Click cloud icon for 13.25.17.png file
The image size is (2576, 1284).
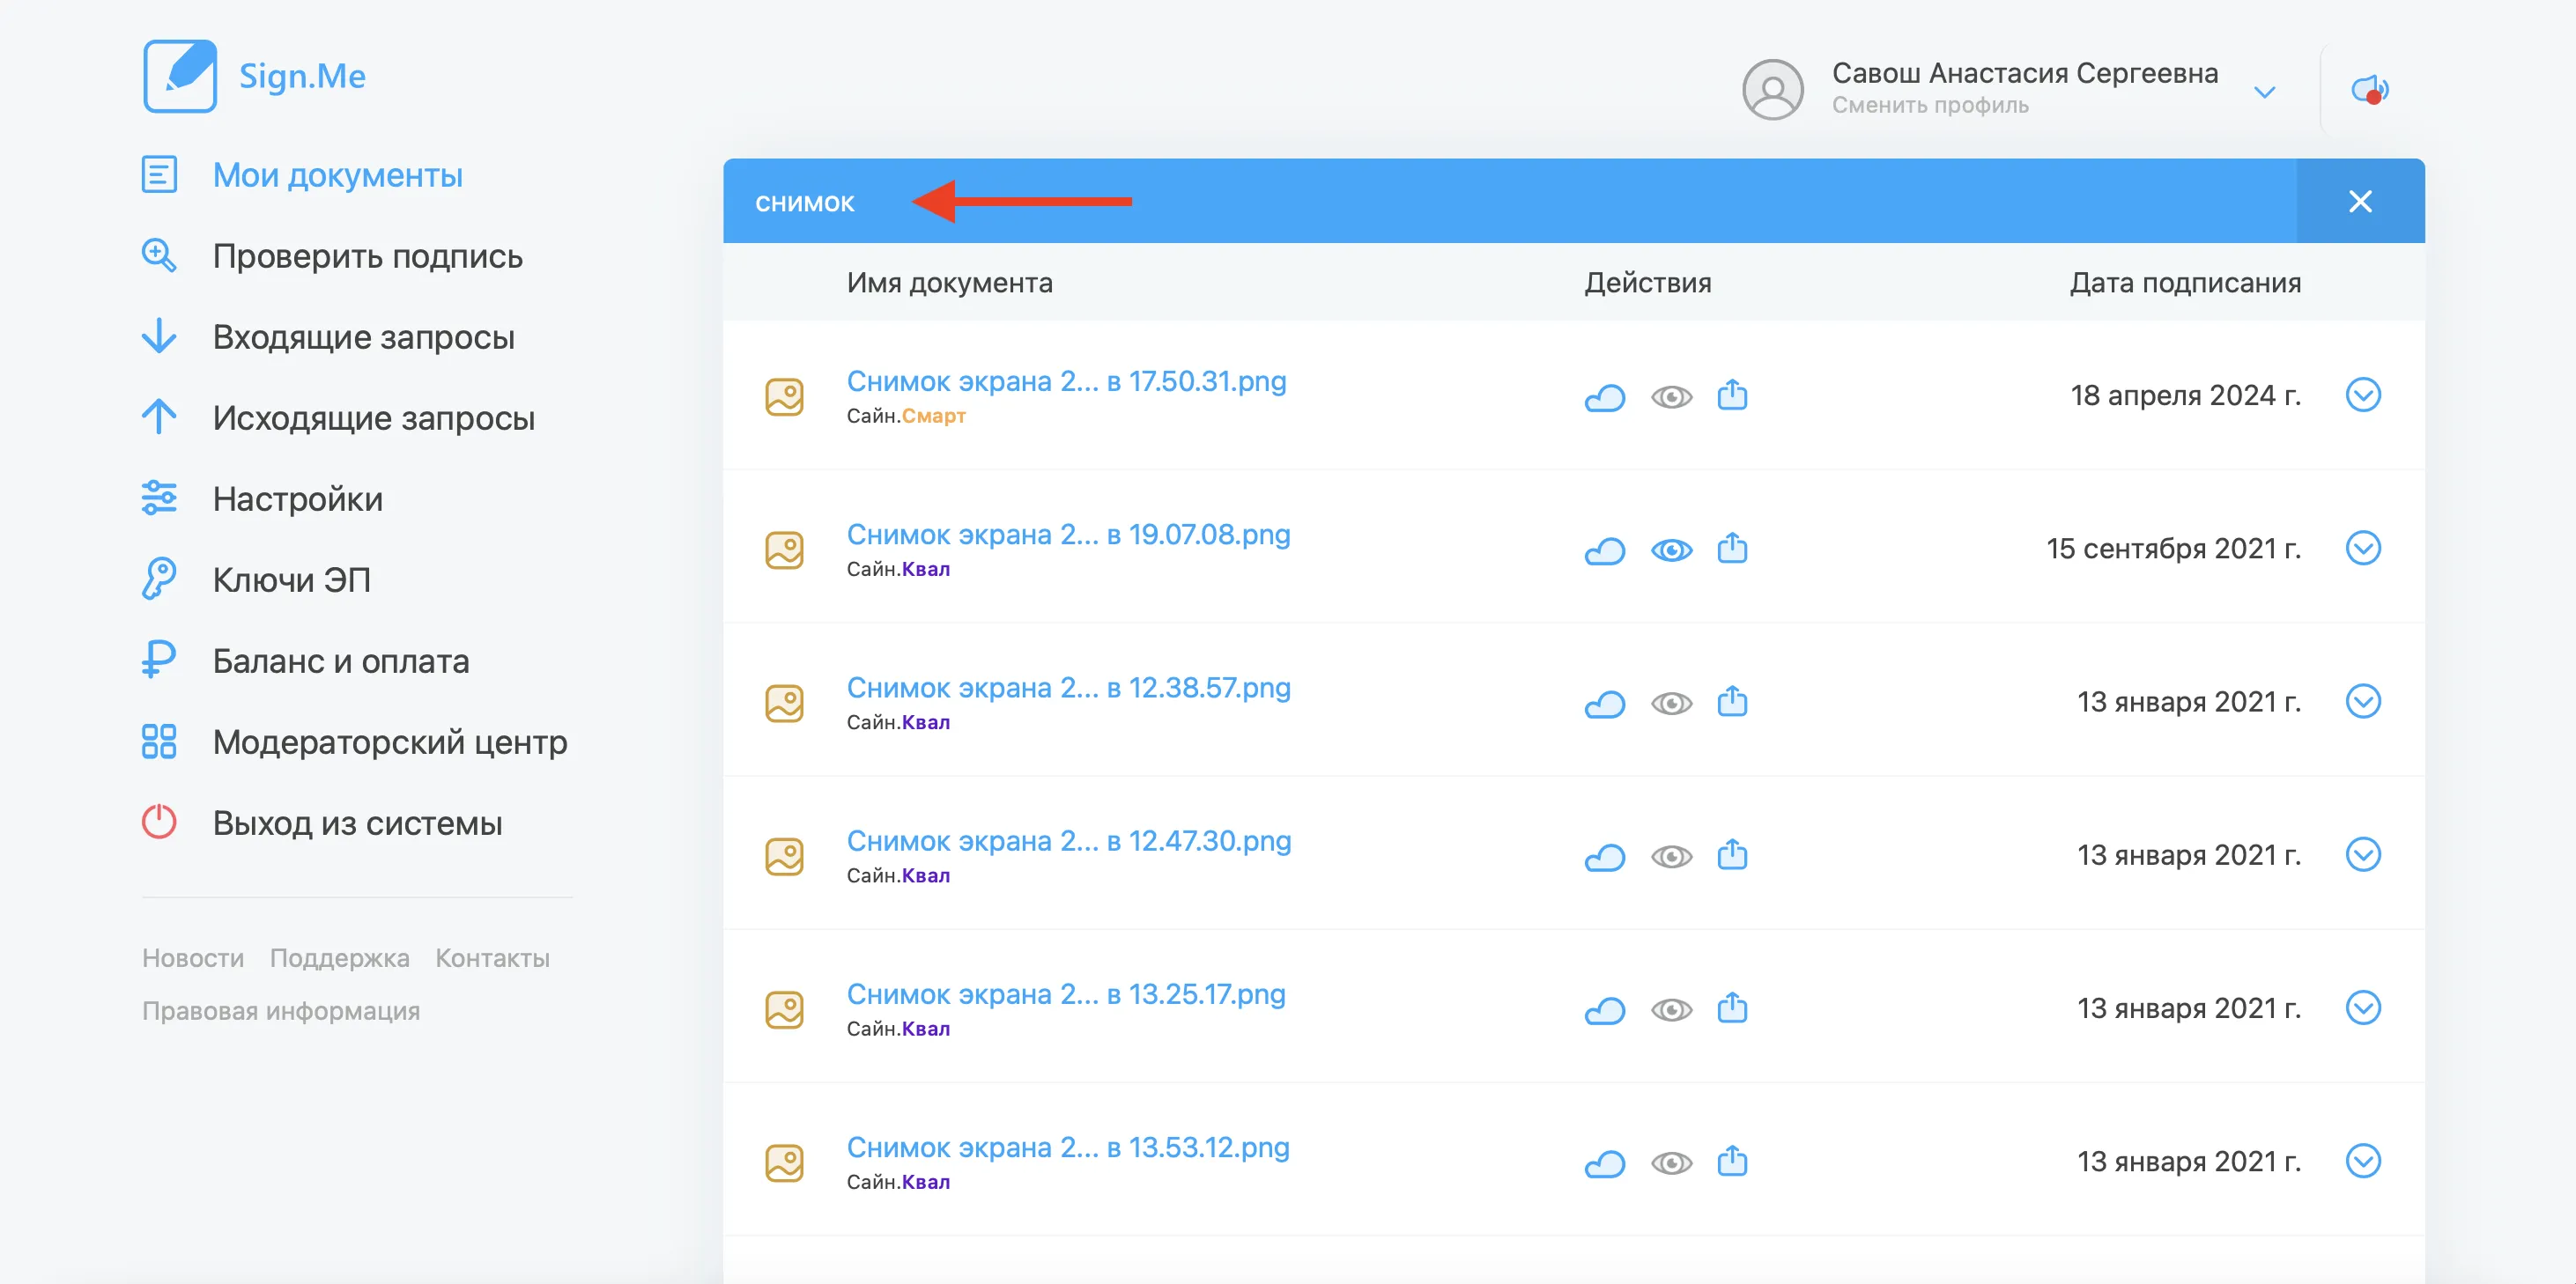1605,1010
